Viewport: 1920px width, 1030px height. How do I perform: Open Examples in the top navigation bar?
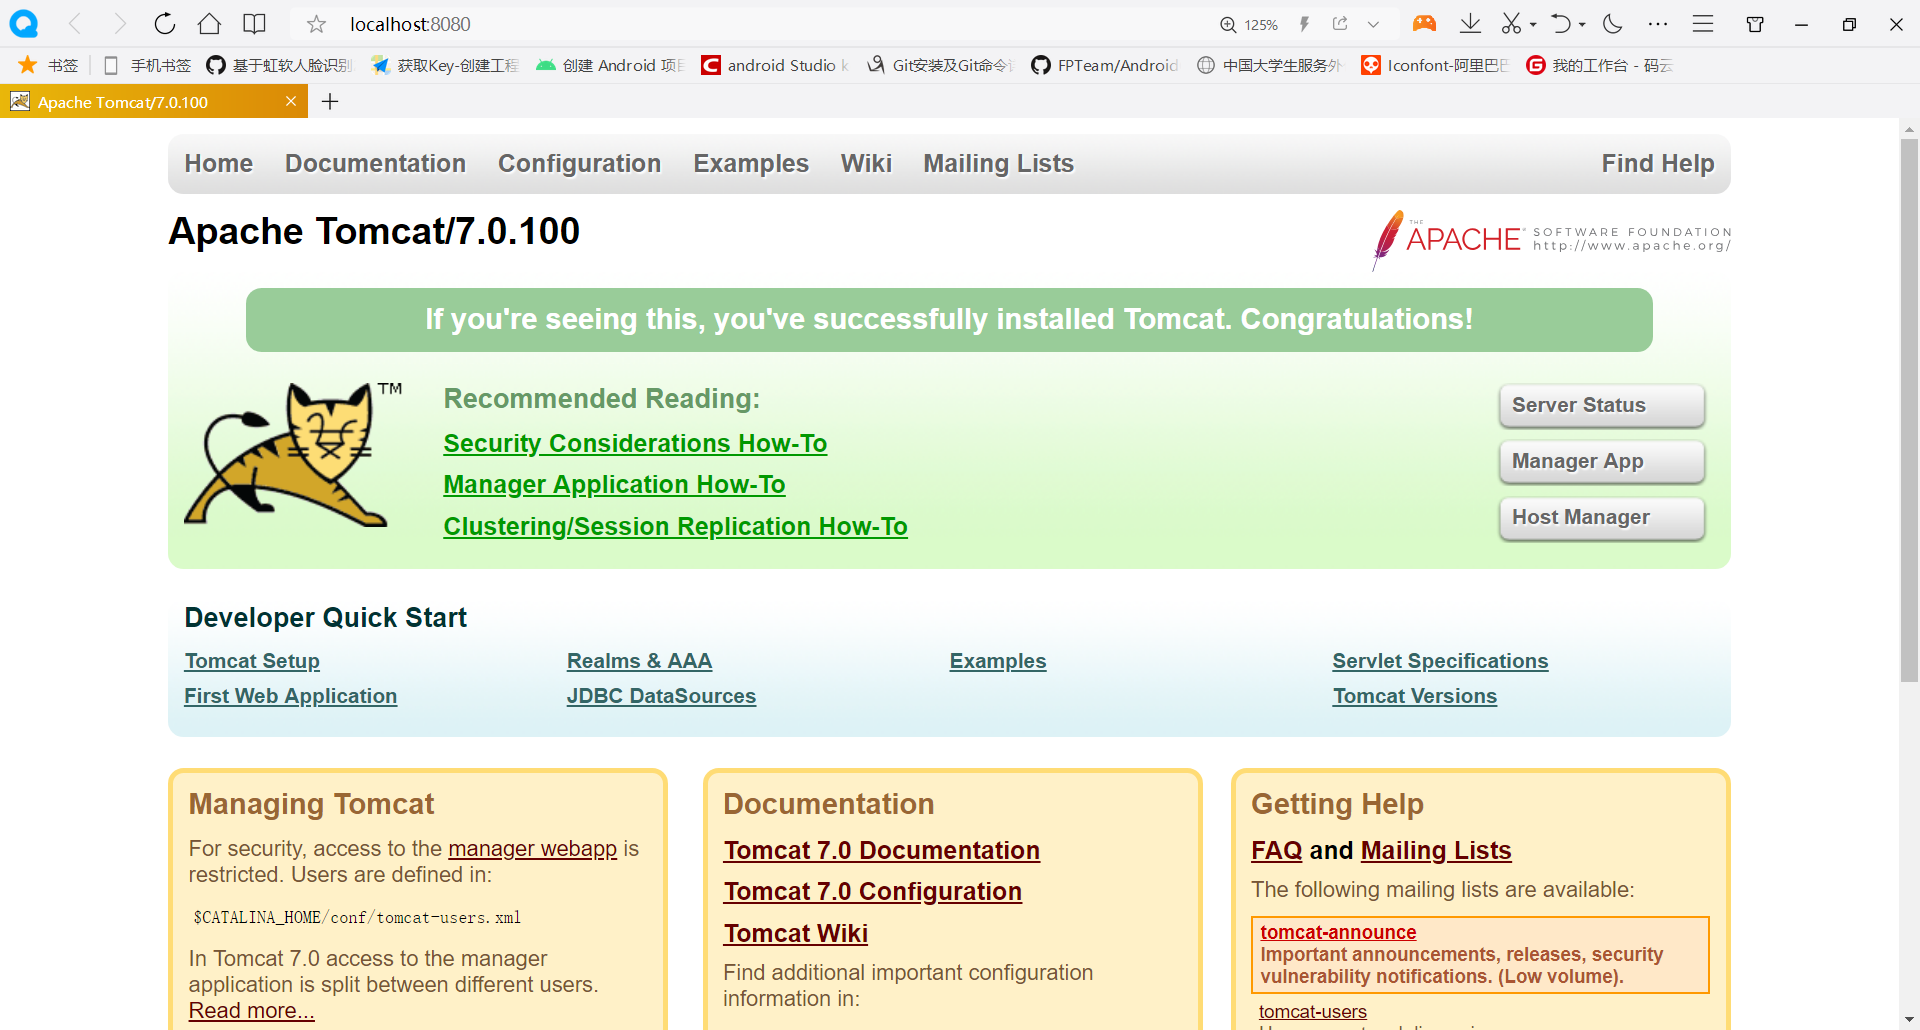(x=751, y=164)
